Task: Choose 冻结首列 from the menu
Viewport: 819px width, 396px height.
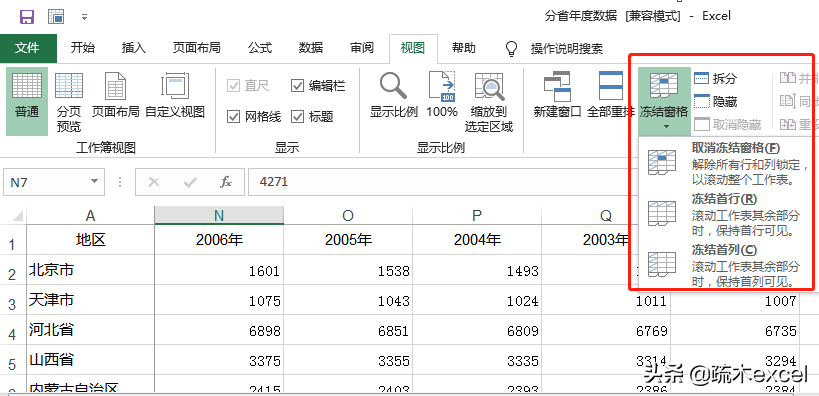Action: pyautogui.click(x=726, y=265)
